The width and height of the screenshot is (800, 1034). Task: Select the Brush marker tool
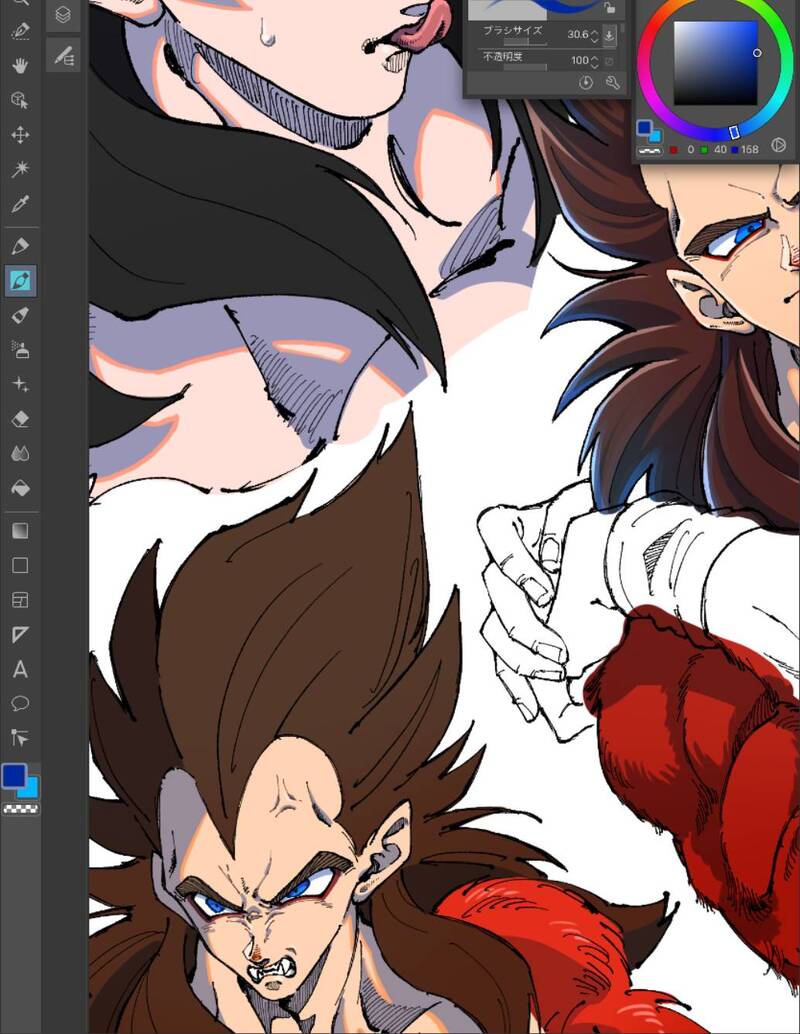pos(20,315)
